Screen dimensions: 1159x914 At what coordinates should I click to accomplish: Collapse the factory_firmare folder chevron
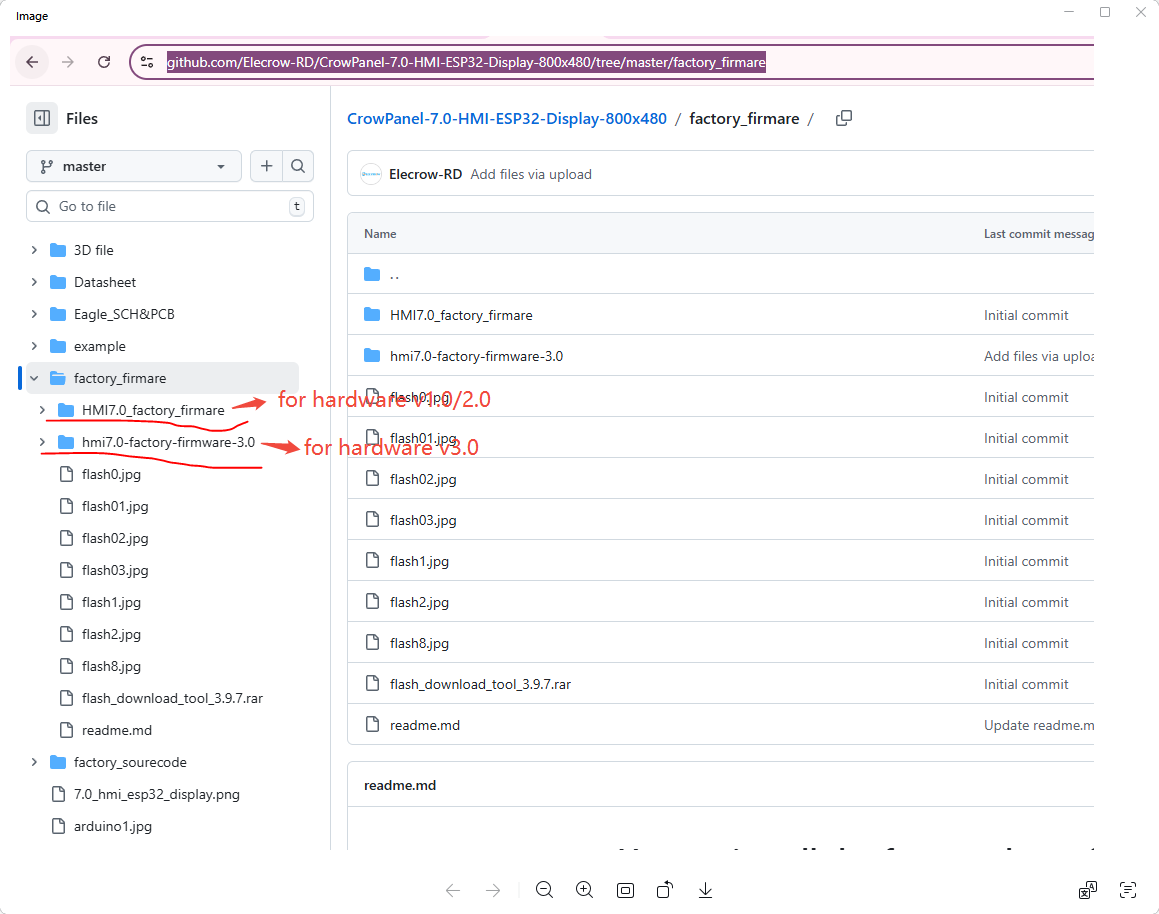[x=35, y=378]
